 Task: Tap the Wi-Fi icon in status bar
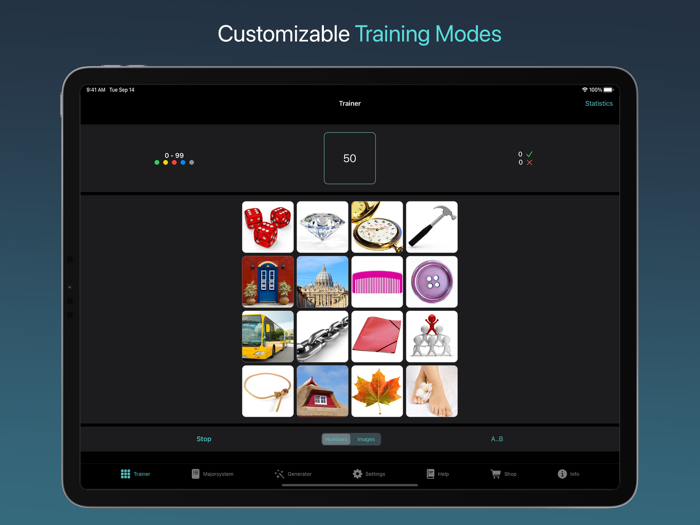(x=584, y=90)
